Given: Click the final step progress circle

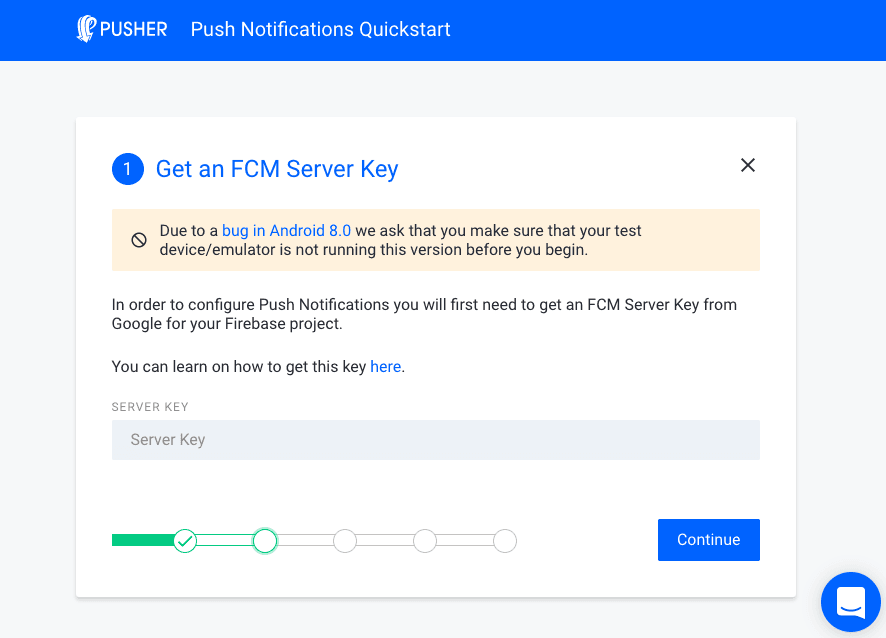Looking at the screenshot, I should (x=505, y=541).
